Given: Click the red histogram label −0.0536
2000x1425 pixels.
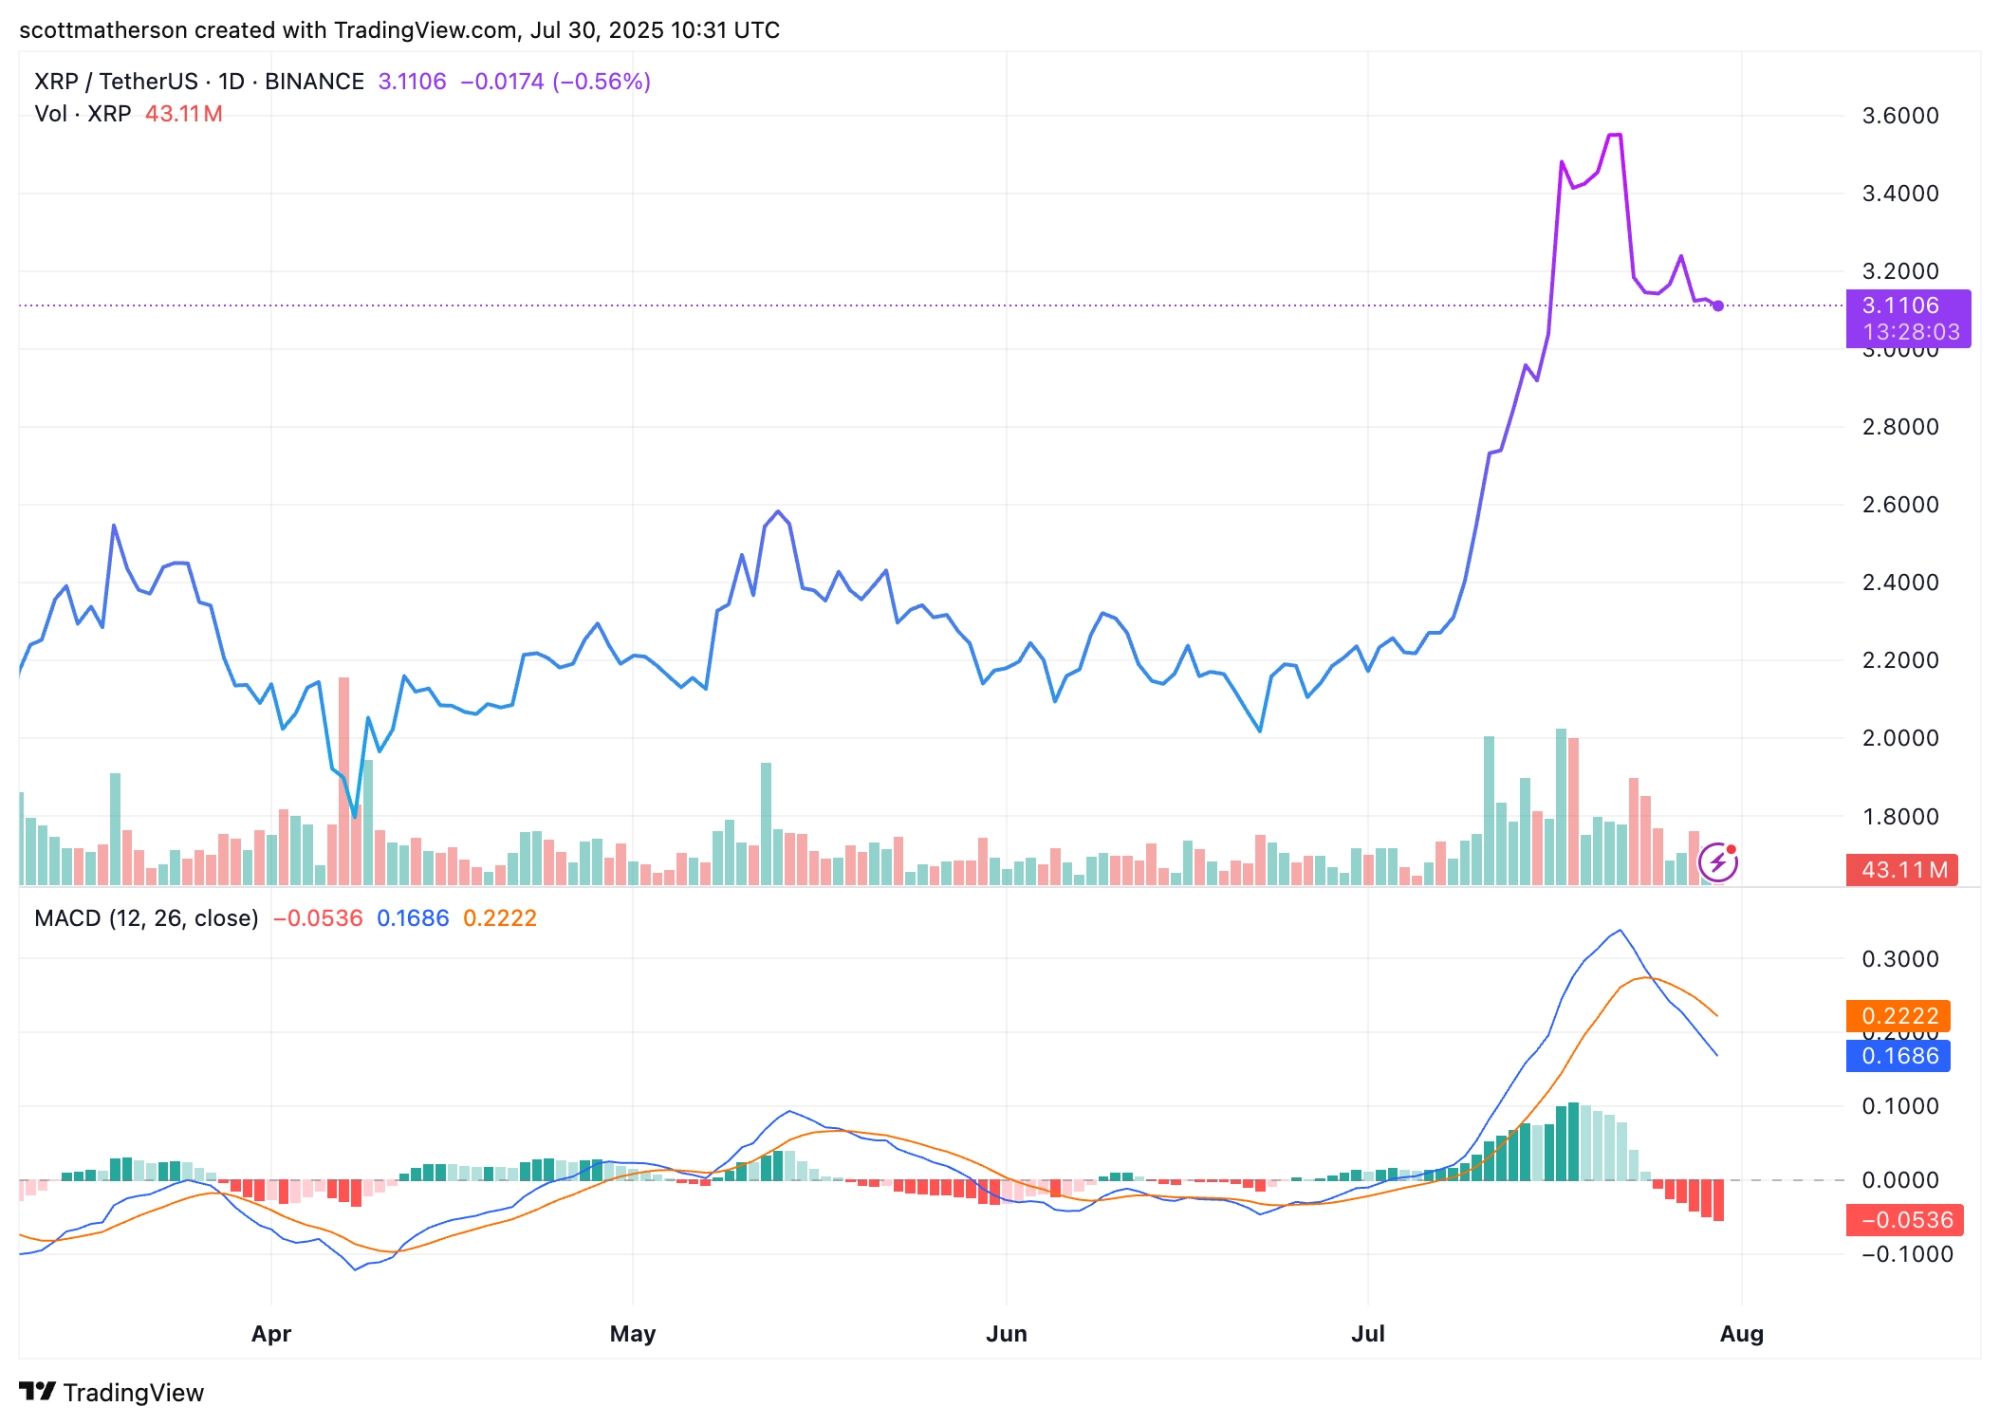Looking at the screenshot, I should pyautogui.click(x=1905, y=1220).
